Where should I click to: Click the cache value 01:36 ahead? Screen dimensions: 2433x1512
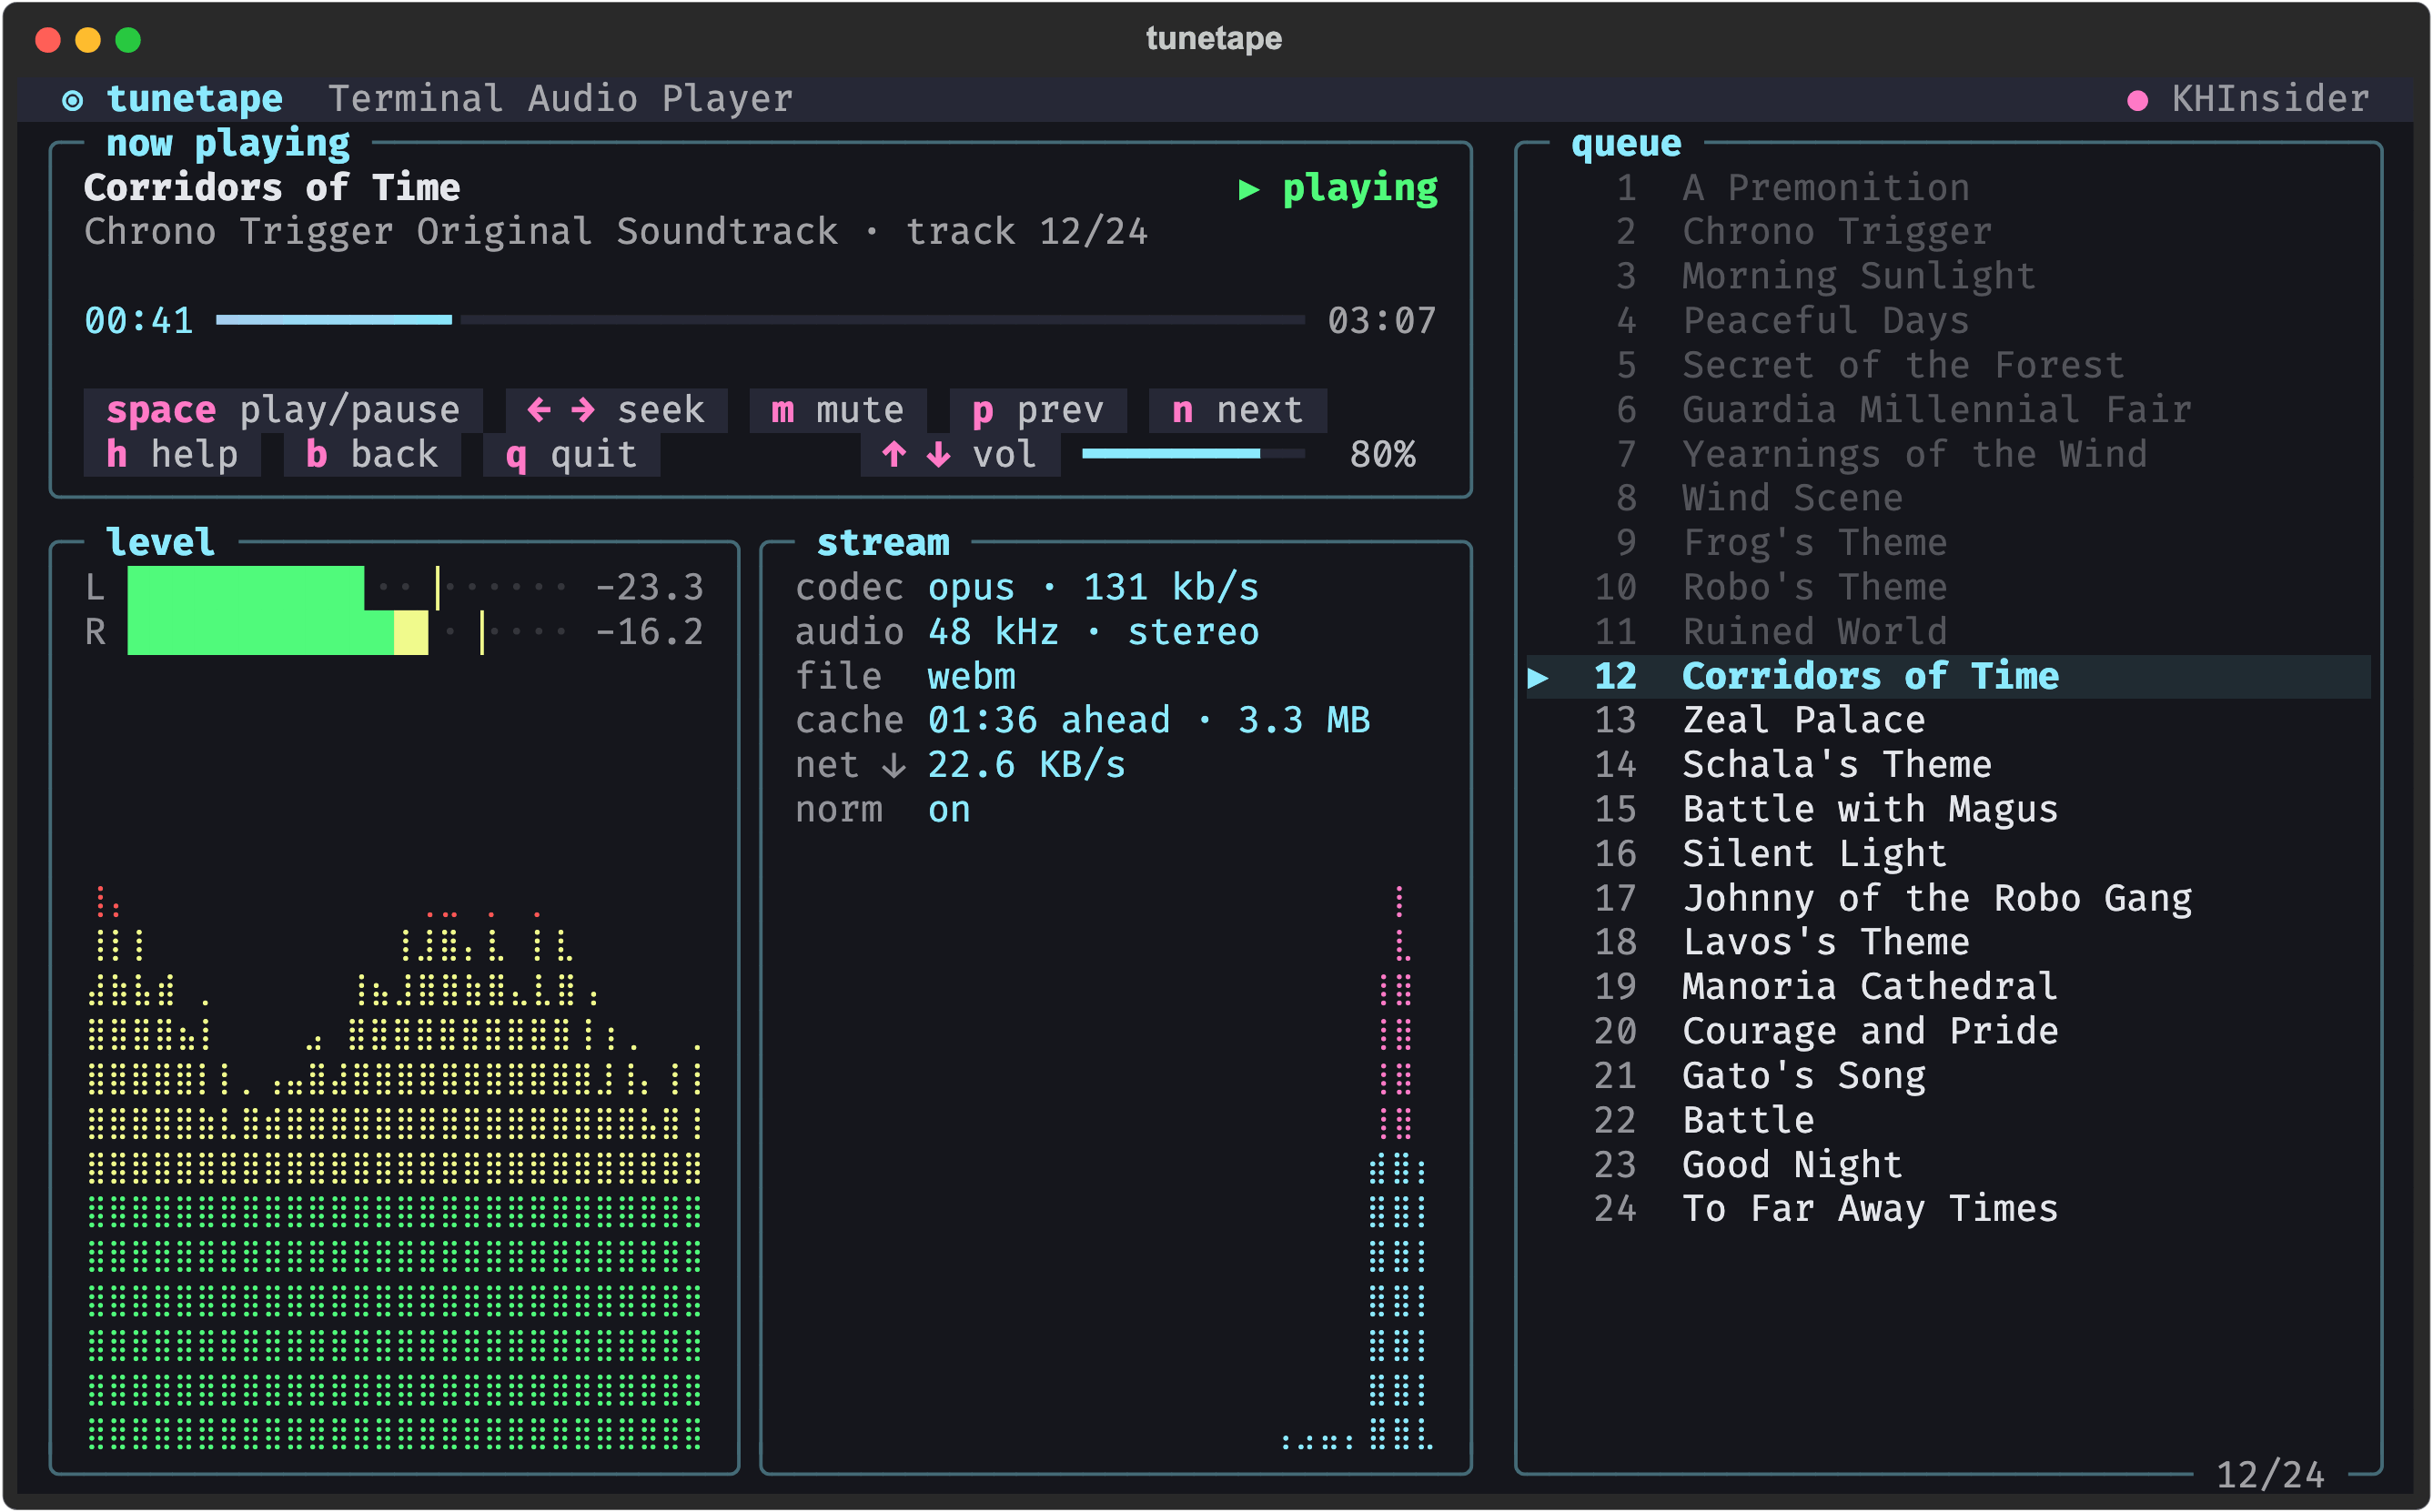1149,721
